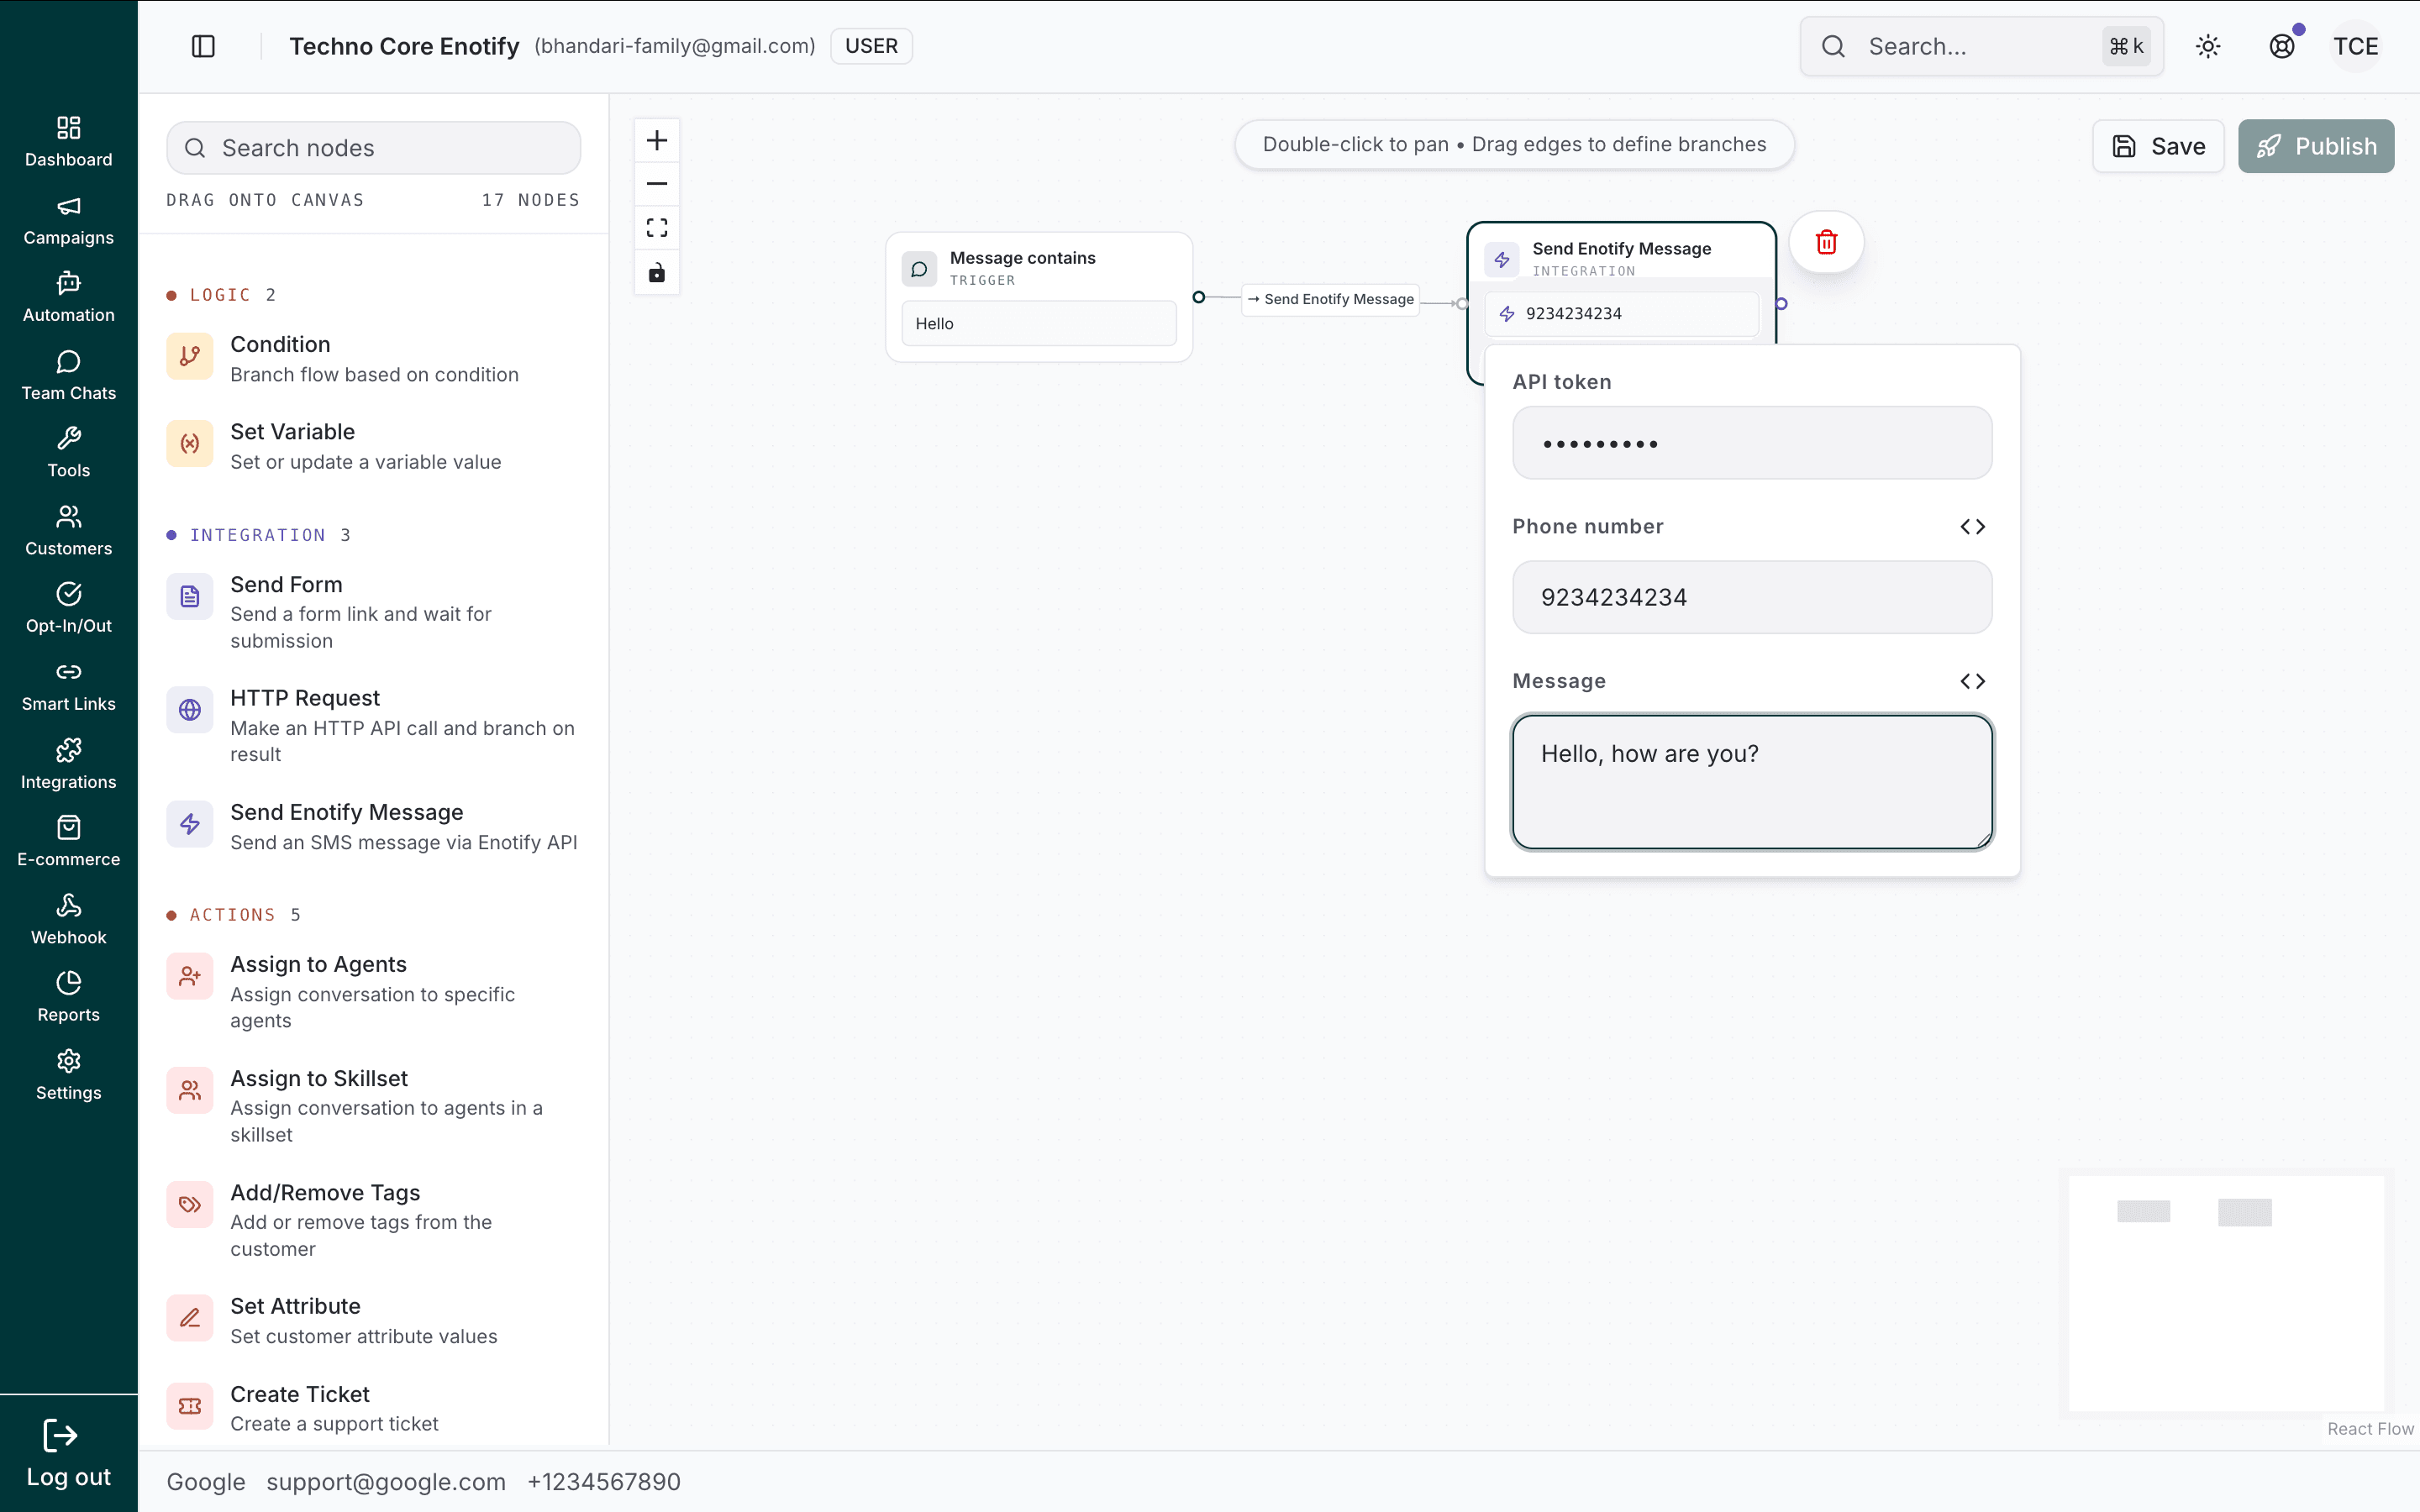
Task: Open Customers page
Action: (x=69, y=530)
